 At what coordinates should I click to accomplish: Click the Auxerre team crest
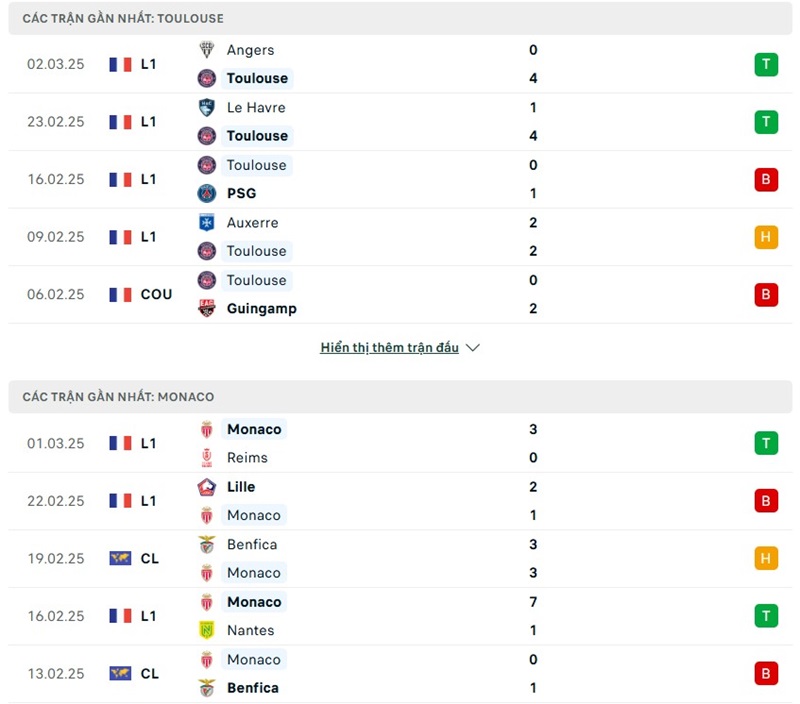(x=207, y=223)
